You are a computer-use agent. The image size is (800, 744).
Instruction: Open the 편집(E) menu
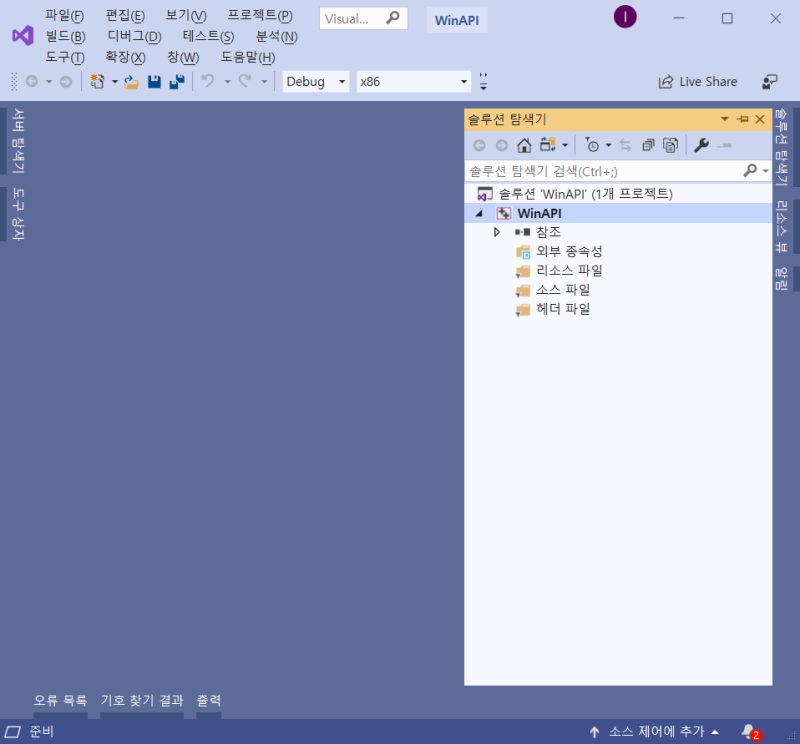pyautogui.click(x=125, y=16)
